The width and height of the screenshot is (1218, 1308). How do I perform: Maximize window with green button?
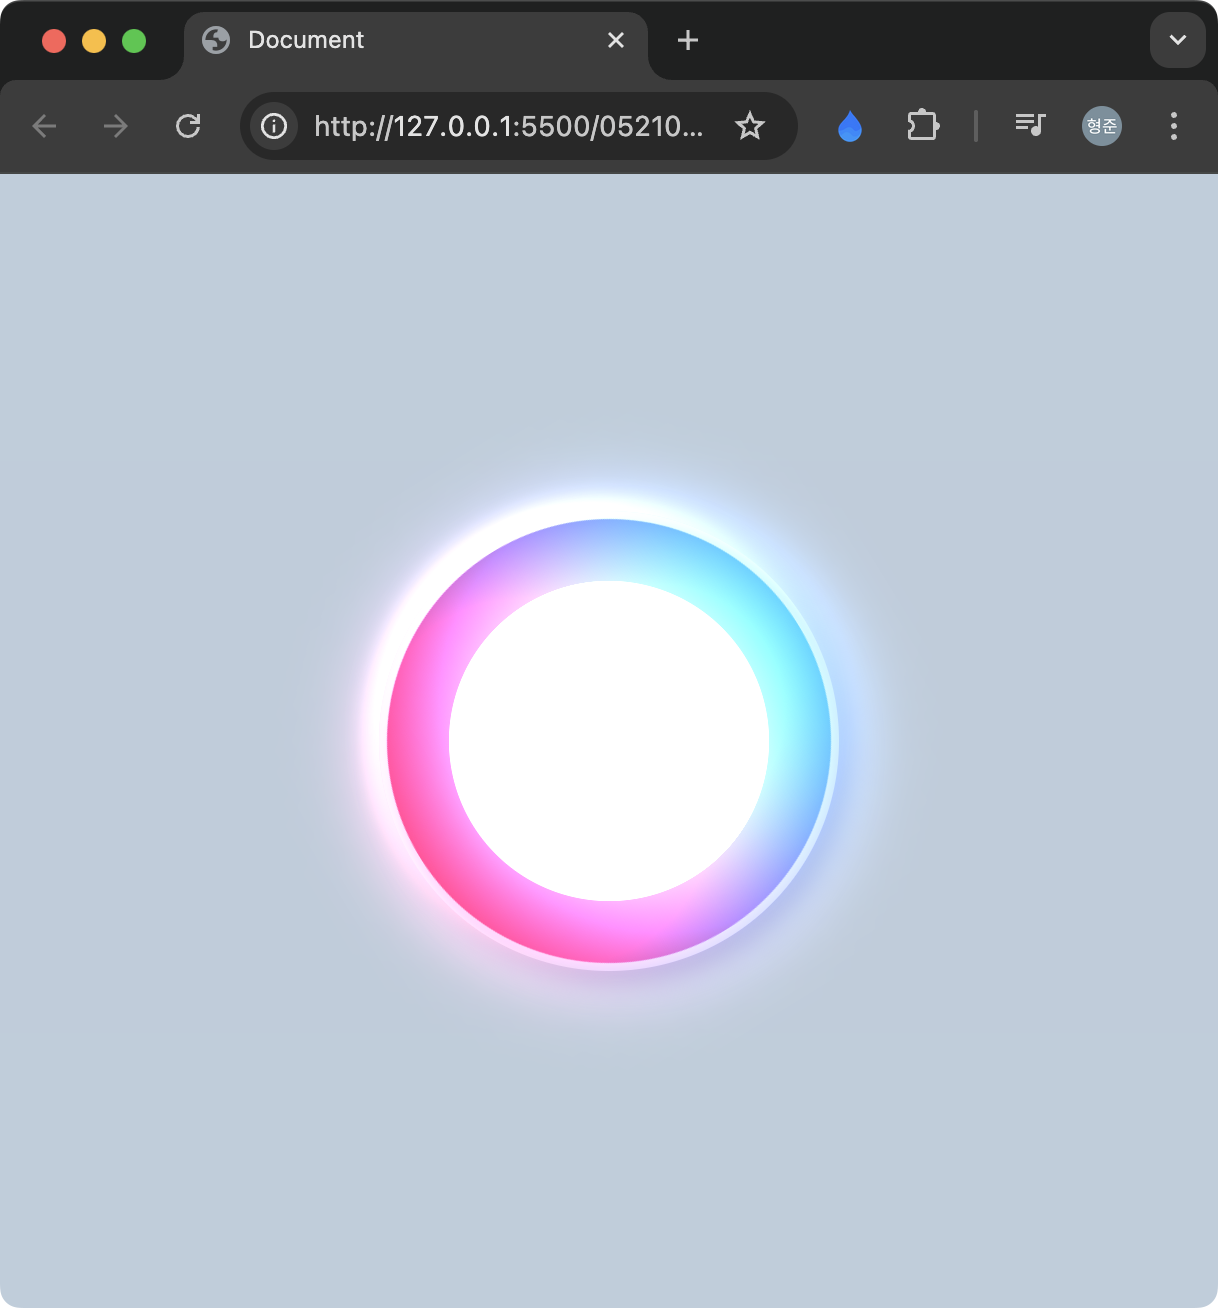click(x=134, y=40)
